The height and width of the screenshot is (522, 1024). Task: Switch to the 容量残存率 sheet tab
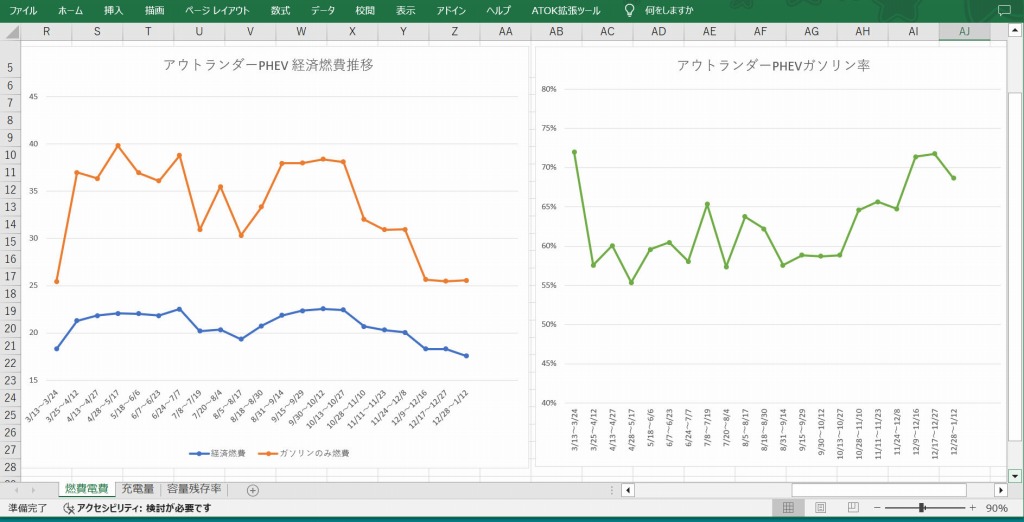click(x=194, y=489)
